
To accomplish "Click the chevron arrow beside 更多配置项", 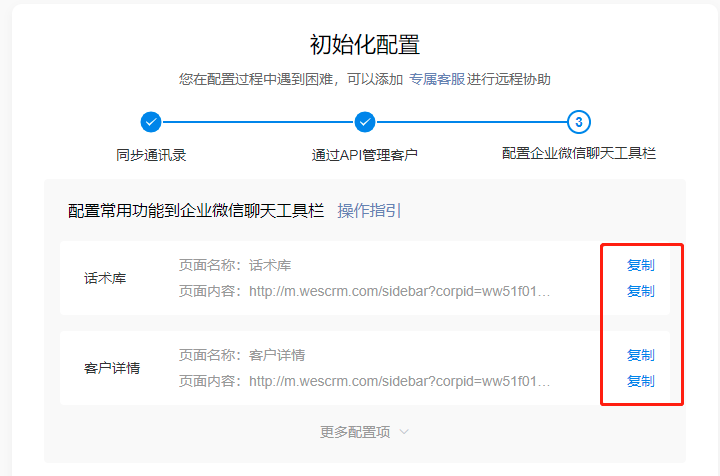I will (x=404, y=432).
